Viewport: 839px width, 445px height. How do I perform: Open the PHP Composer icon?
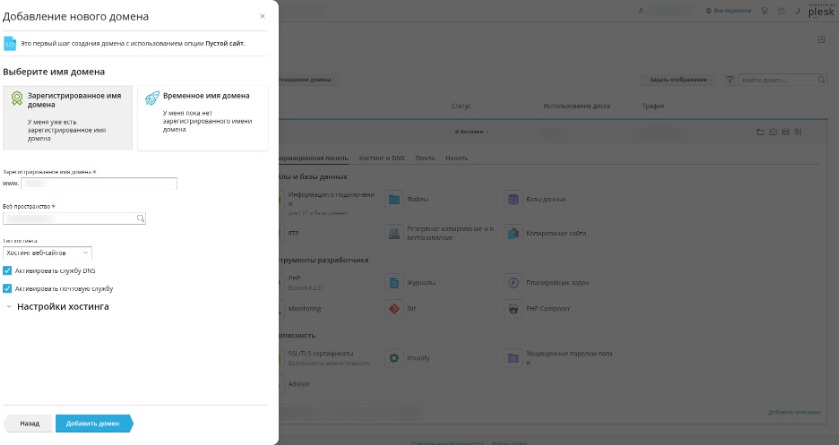[513, 309]
